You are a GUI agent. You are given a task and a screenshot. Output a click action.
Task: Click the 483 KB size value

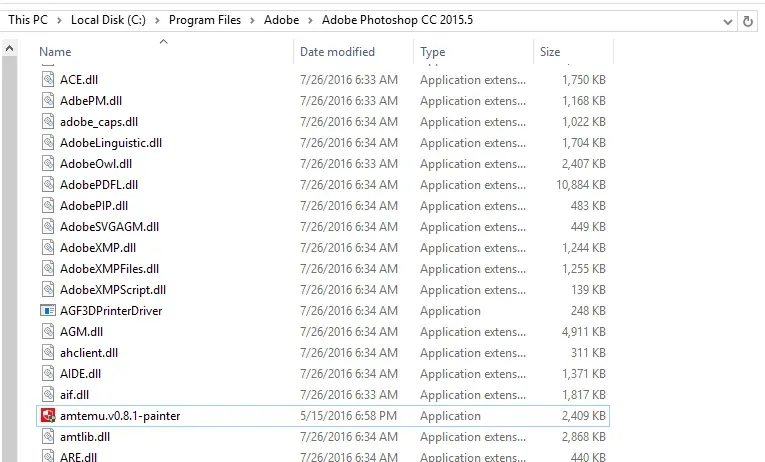point(588,205)
